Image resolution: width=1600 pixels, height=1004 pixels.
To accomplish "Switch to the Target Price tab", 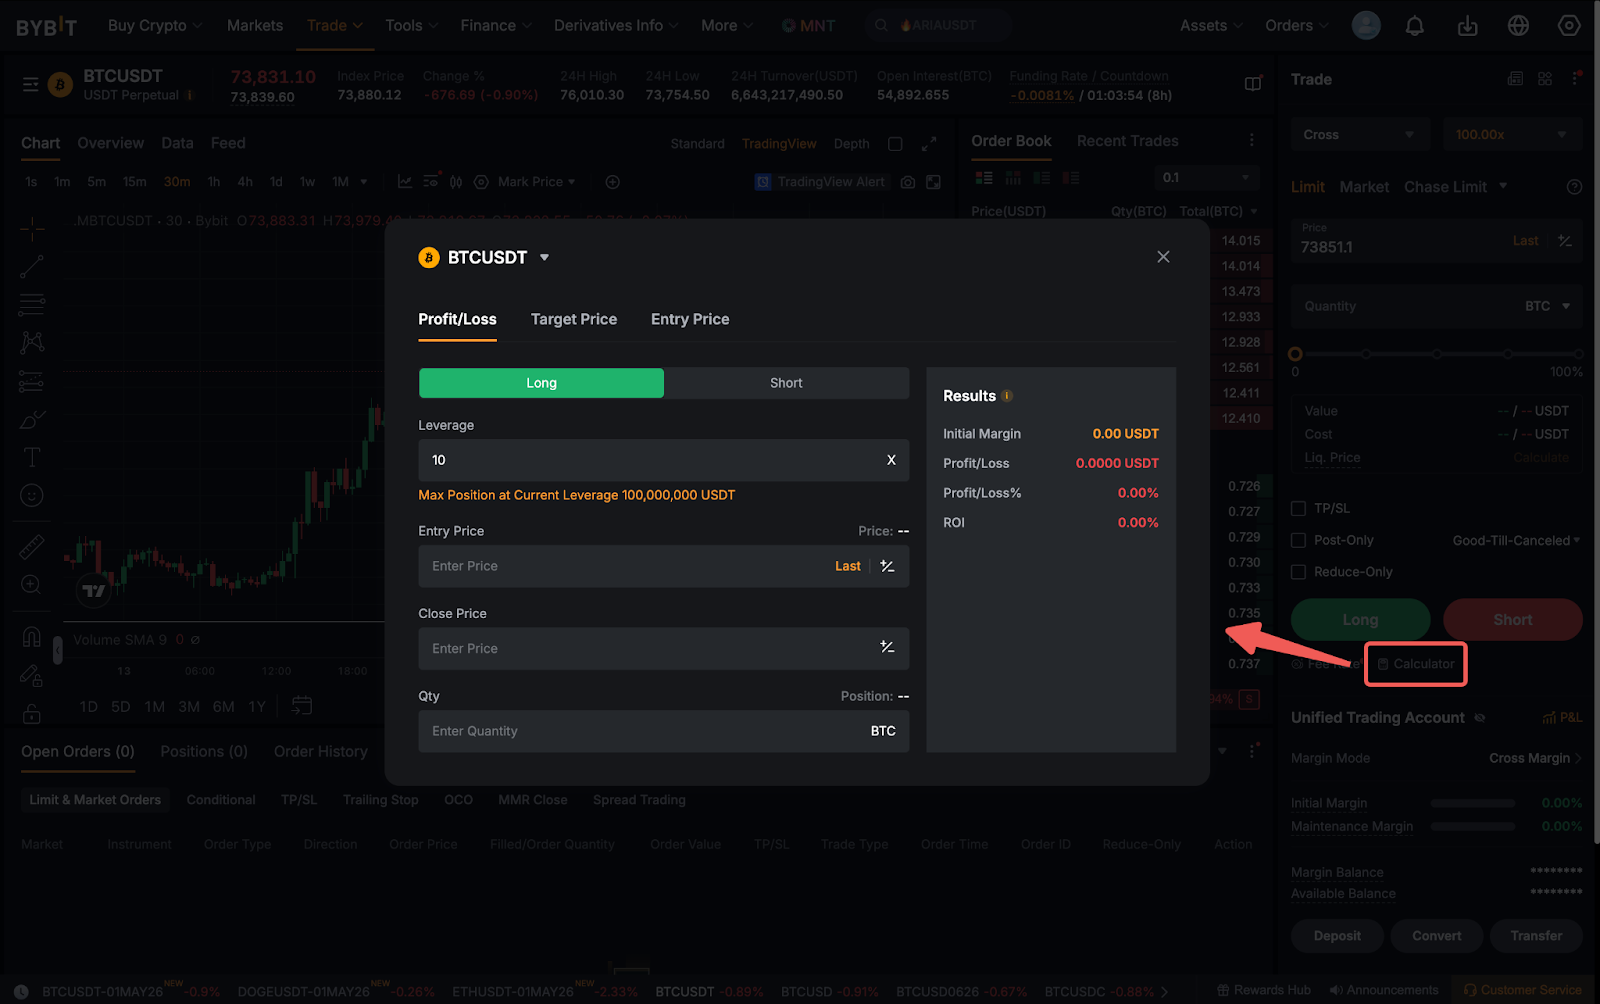I will [573, 319].
